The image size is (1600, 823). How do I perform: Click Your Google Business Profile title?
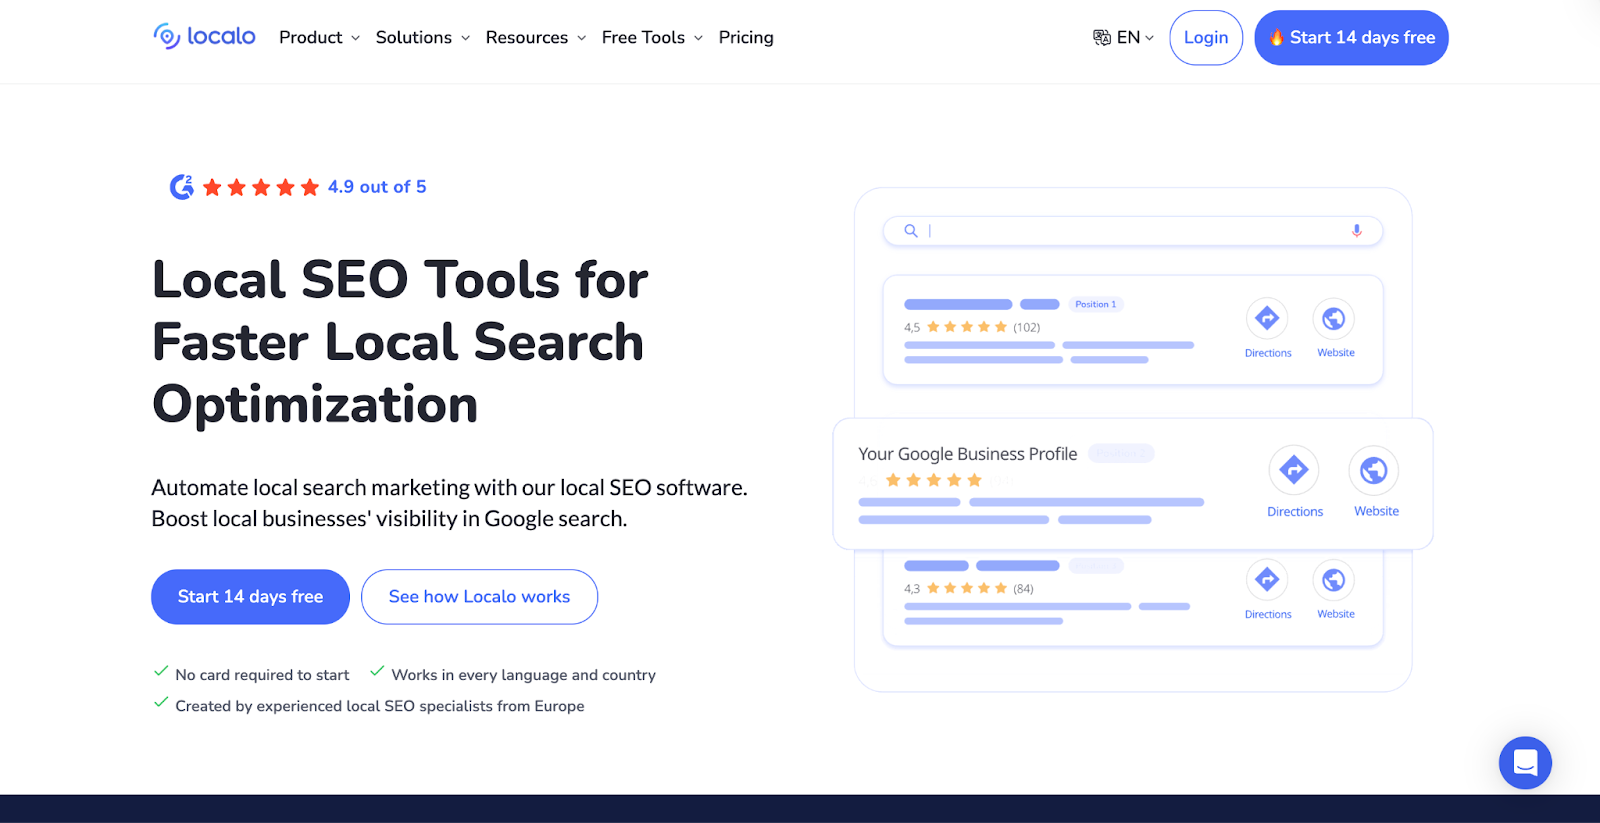click(x=968, y=454)
